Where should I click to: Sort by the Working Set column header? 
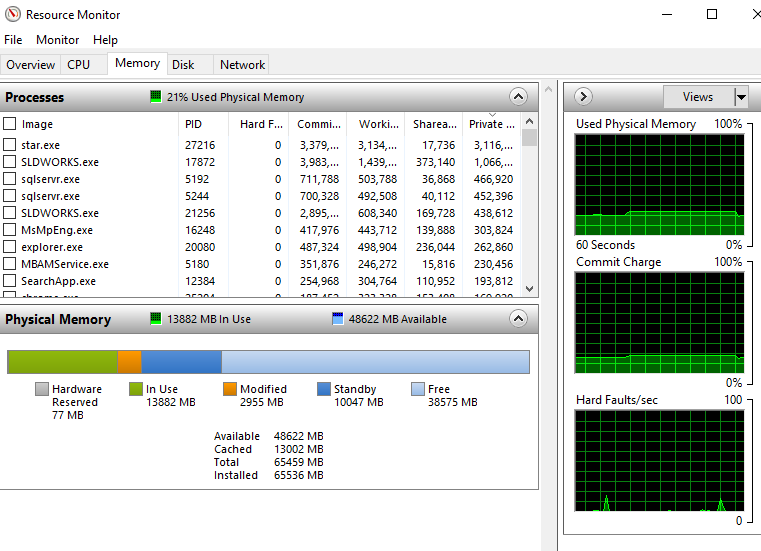point(377,124)
